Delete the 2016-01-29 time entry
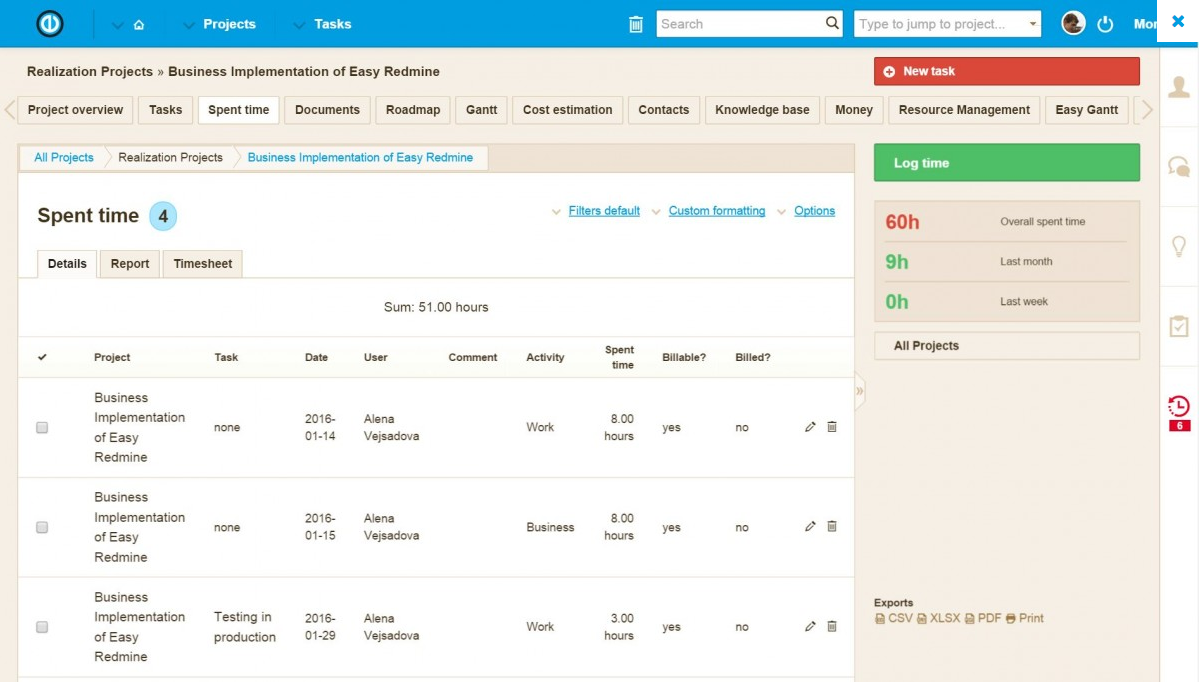 tap(832, 626)
